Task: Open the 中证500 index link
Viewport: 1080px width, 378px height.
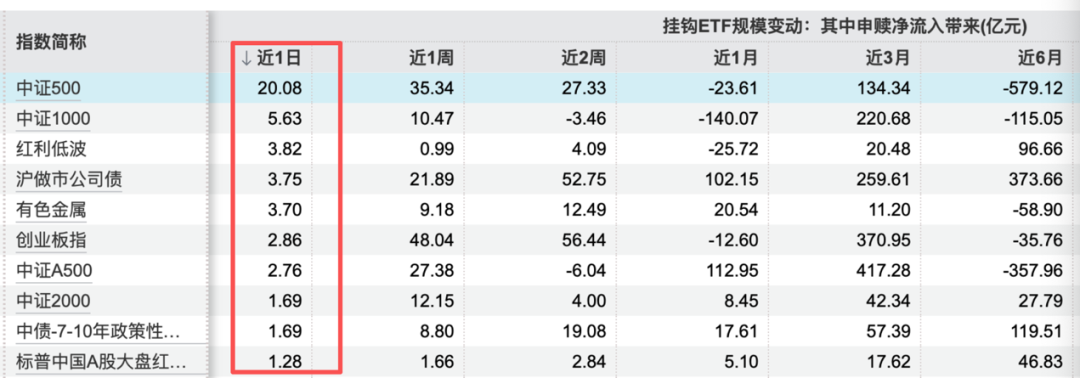Action: click(x=49, y=89)
